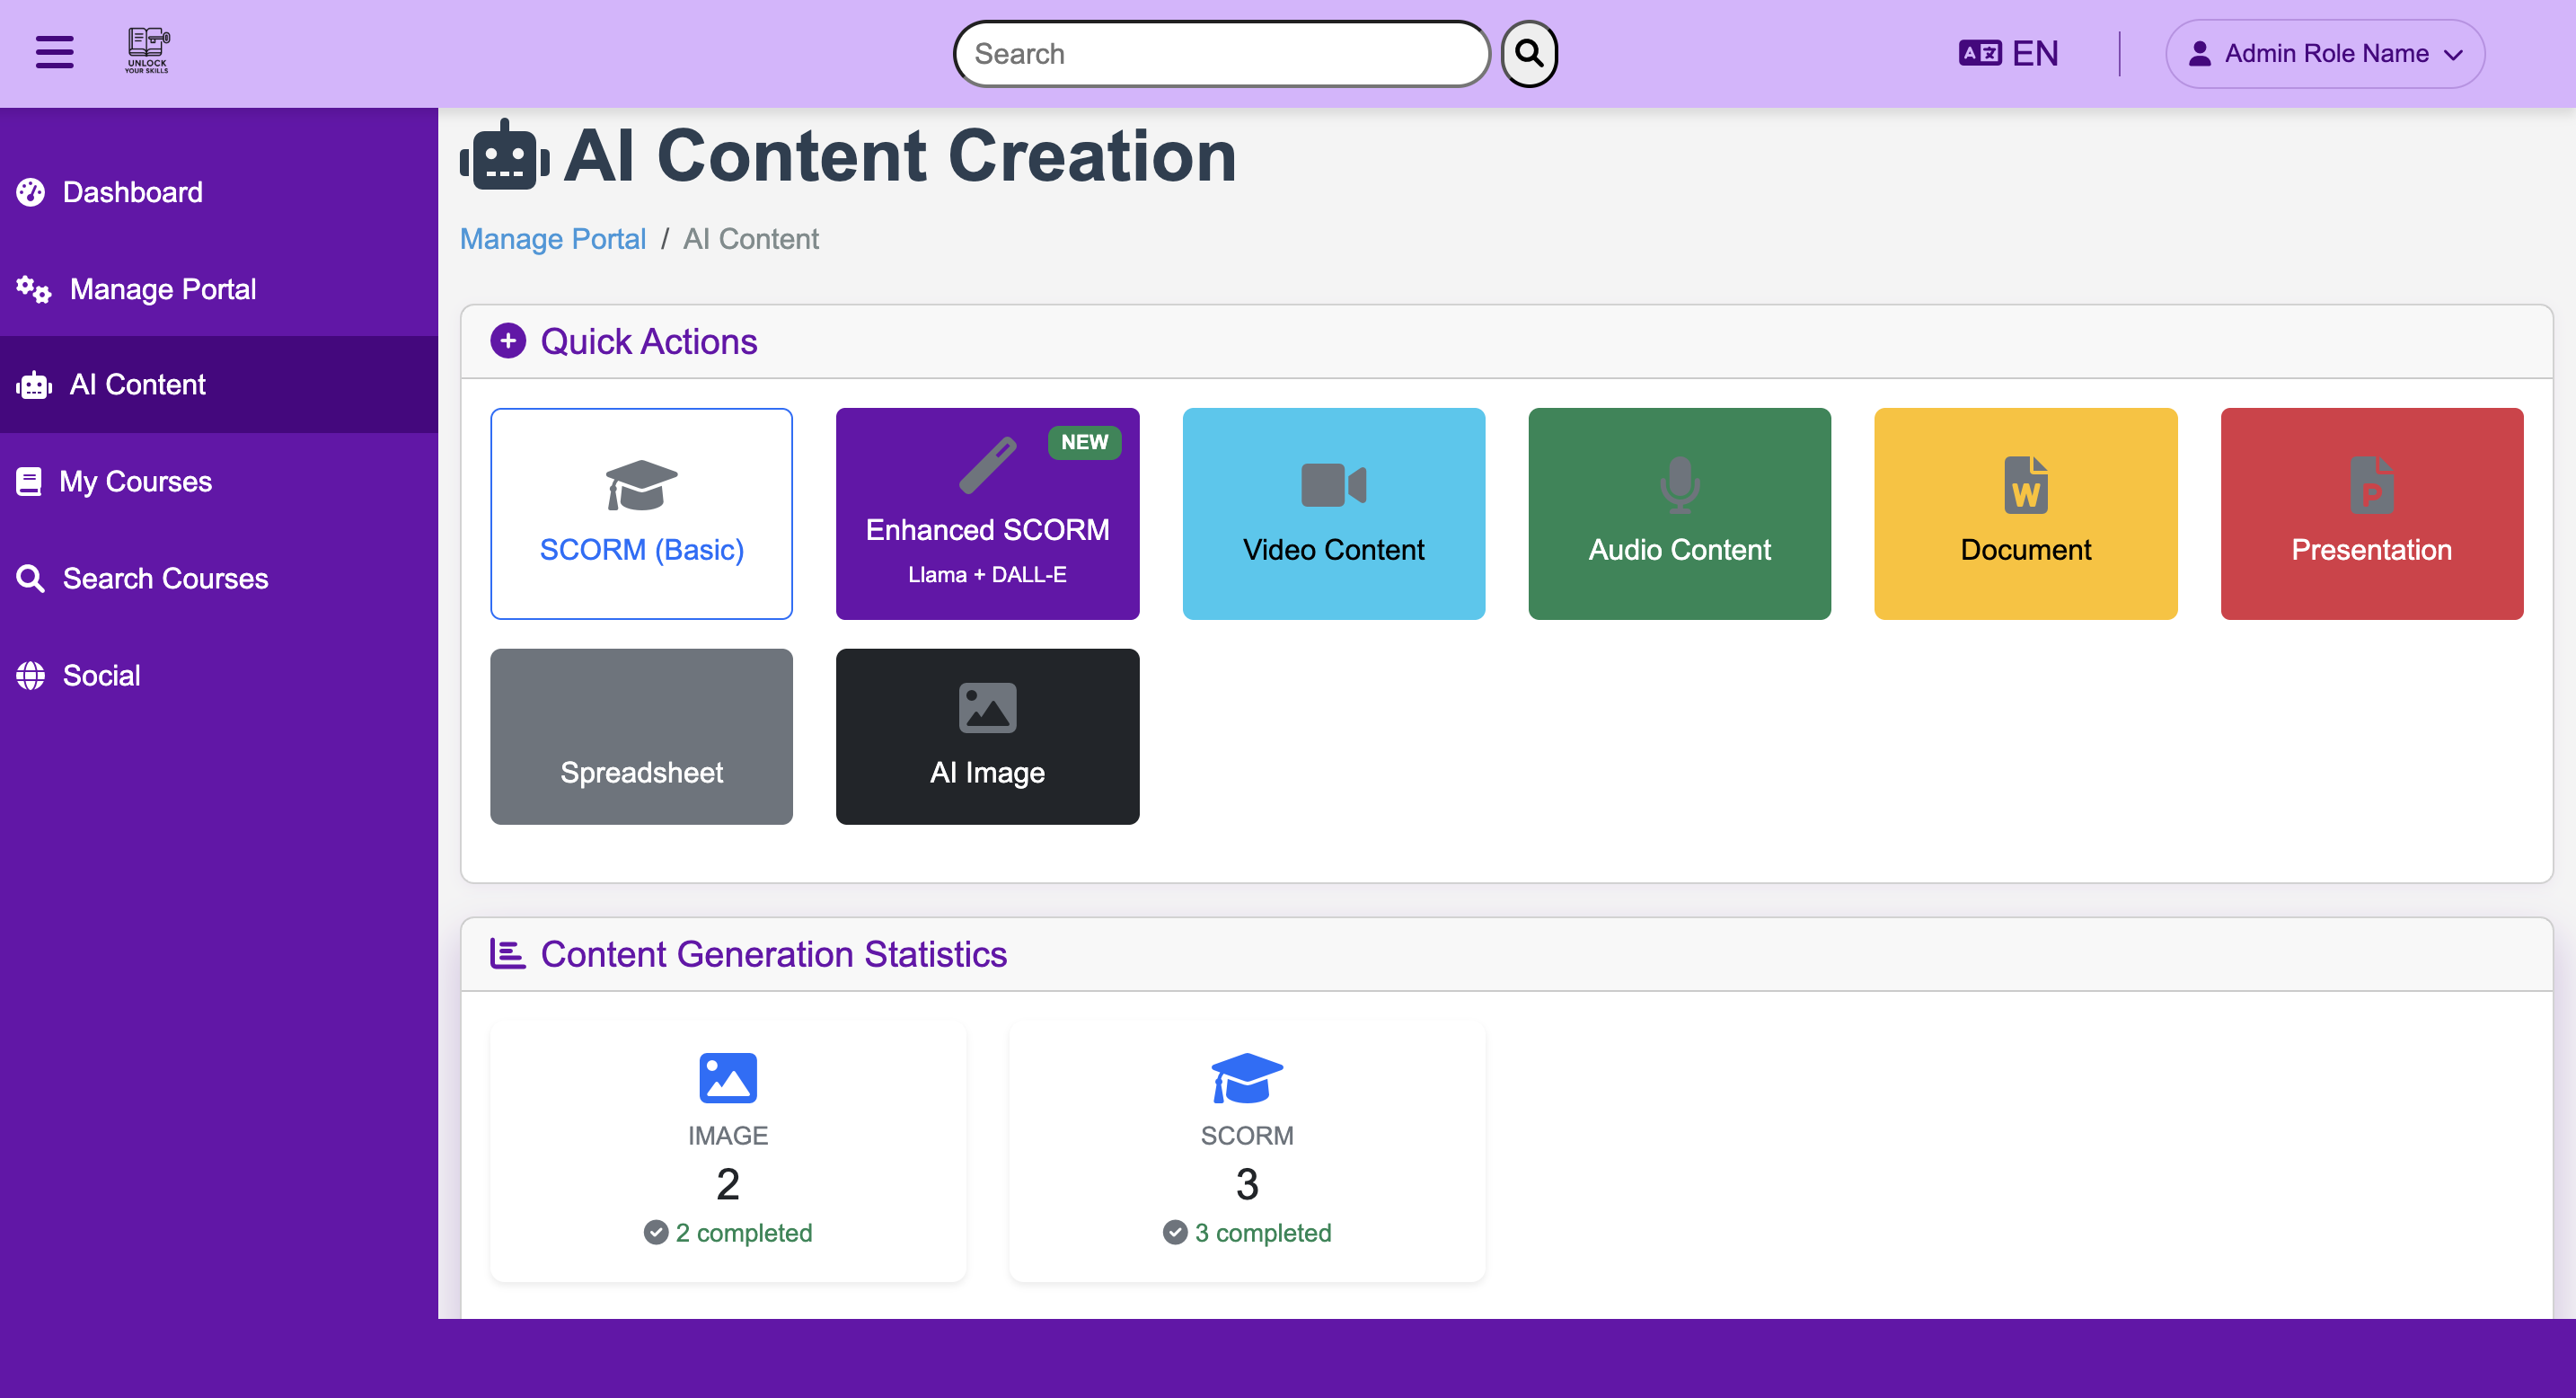The image size is (2576, 1398).
Task: Click the search button beside the search bar
Action: pos(1528,53)
